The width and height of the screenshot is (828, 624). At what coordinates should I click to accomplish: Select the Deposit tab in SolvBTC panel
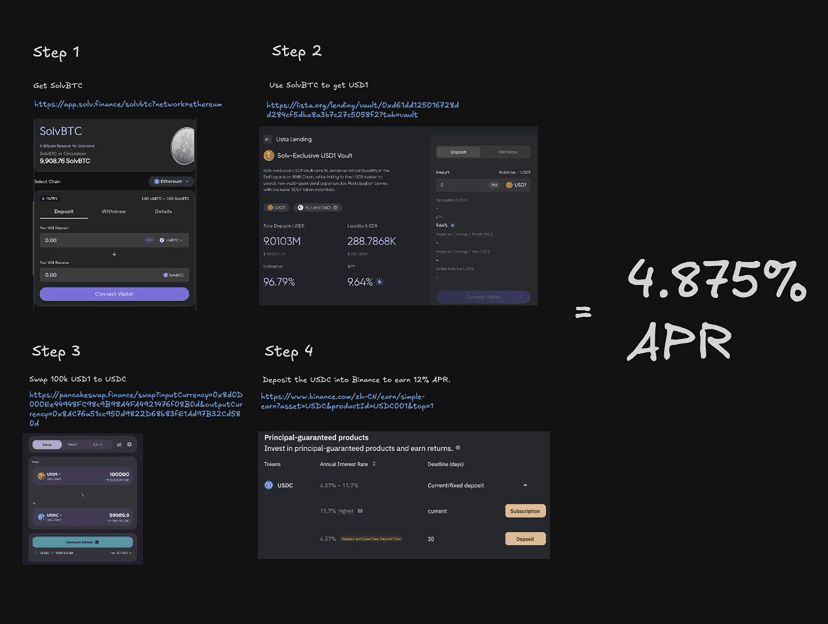[64, 212]
